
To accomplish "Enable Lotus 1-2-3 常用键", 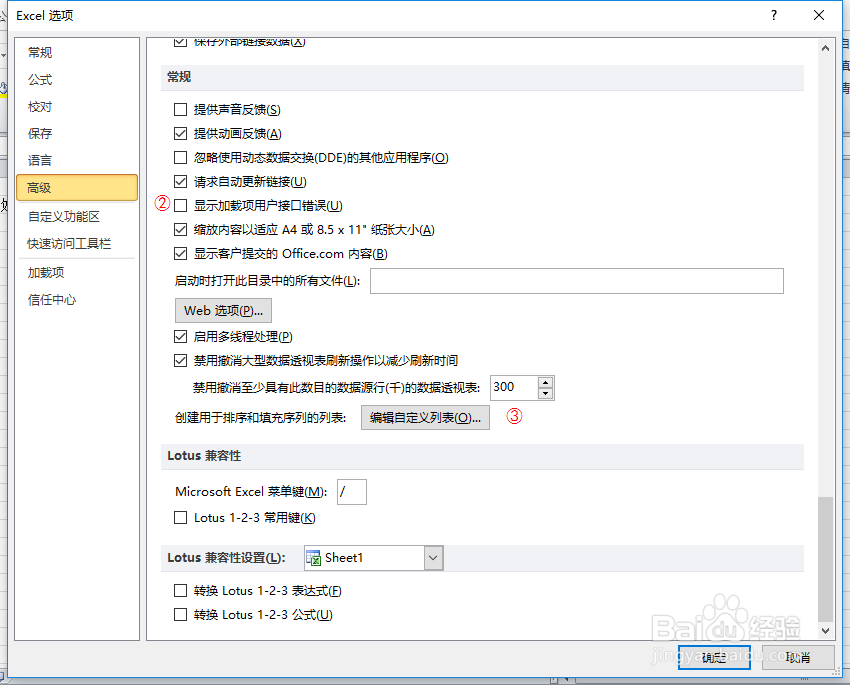I will (180, 517).
